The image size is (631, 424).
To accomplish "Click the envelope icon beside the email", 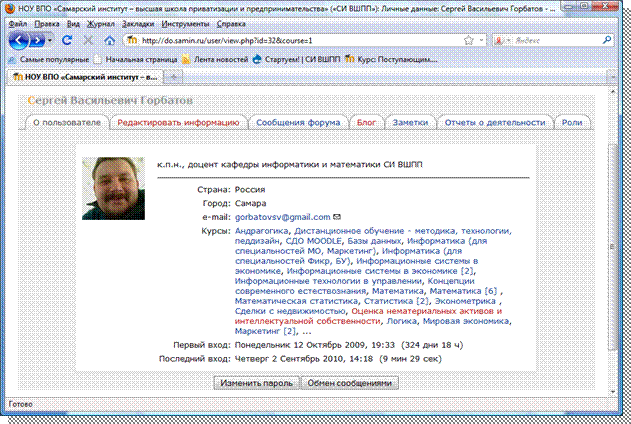I will (337, 216).
